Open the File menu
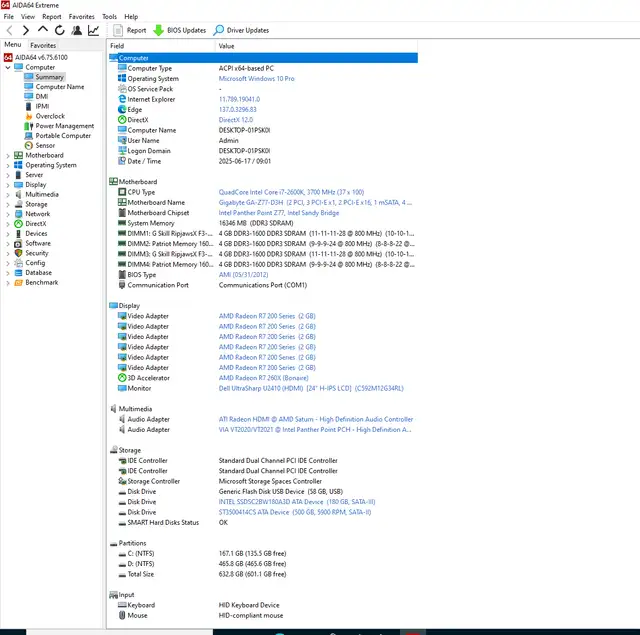This screenshot has height=635, width=640. click(9, 17)
